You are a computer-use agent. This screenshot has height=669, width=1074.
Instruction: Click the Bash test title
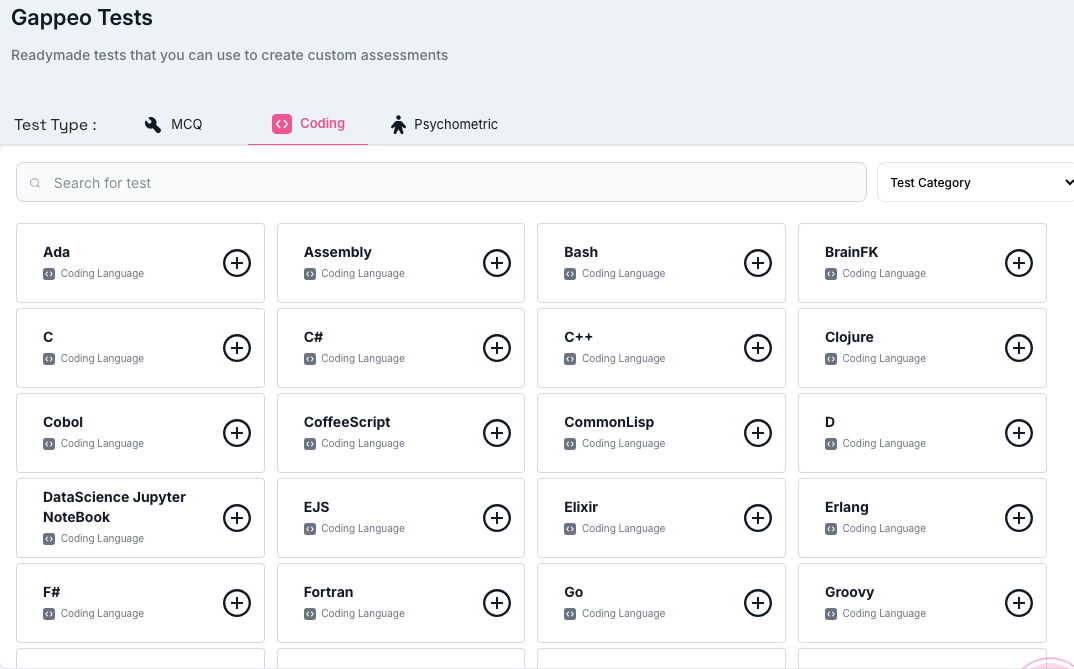pyautogui.click(x=581, y=252)
